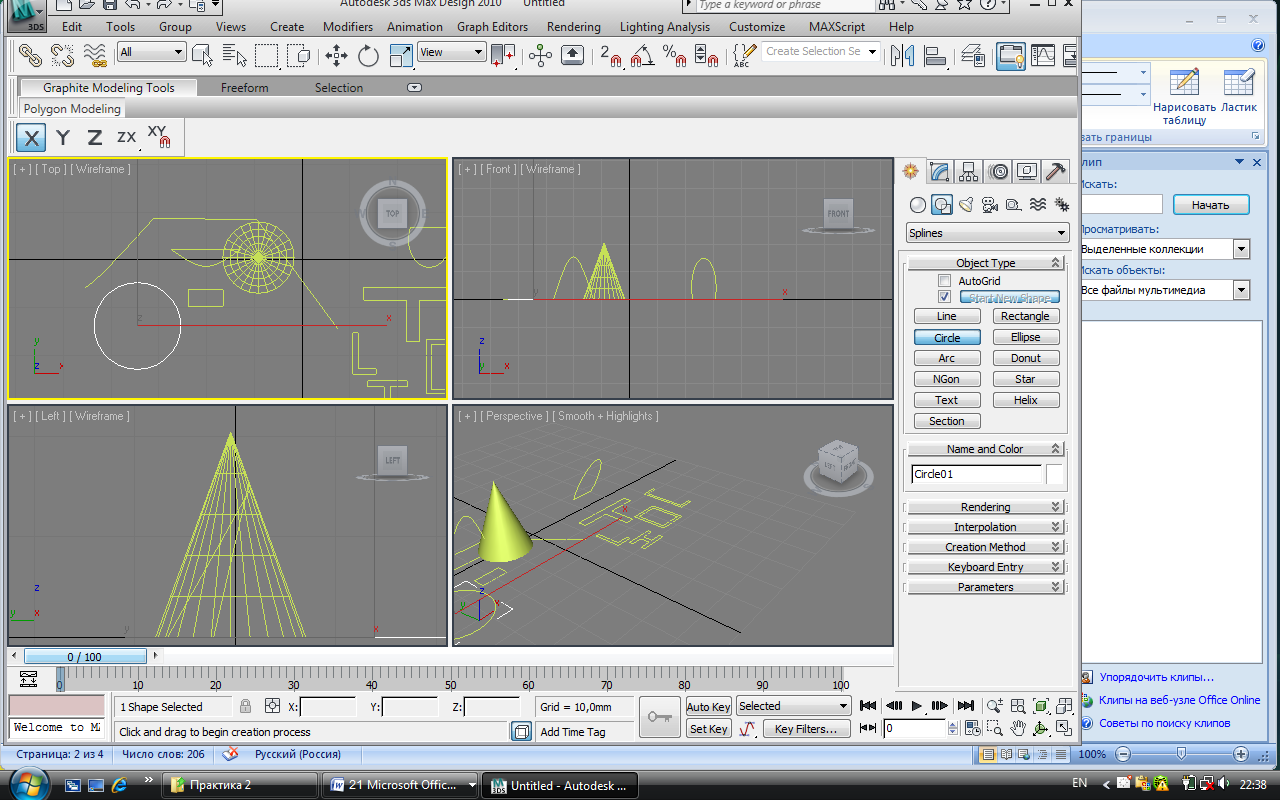Enable the AutoGrid checkbox
Viewport: 1280px width, 800px height.
pos(945,281)
